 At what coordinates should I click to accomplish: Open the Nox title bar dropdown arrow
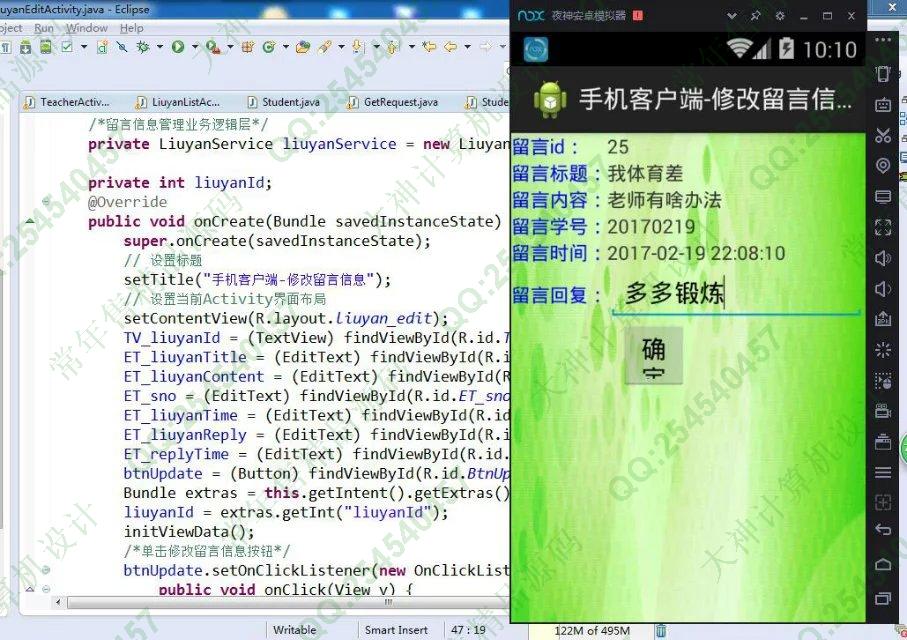click(x=732, y=16)
